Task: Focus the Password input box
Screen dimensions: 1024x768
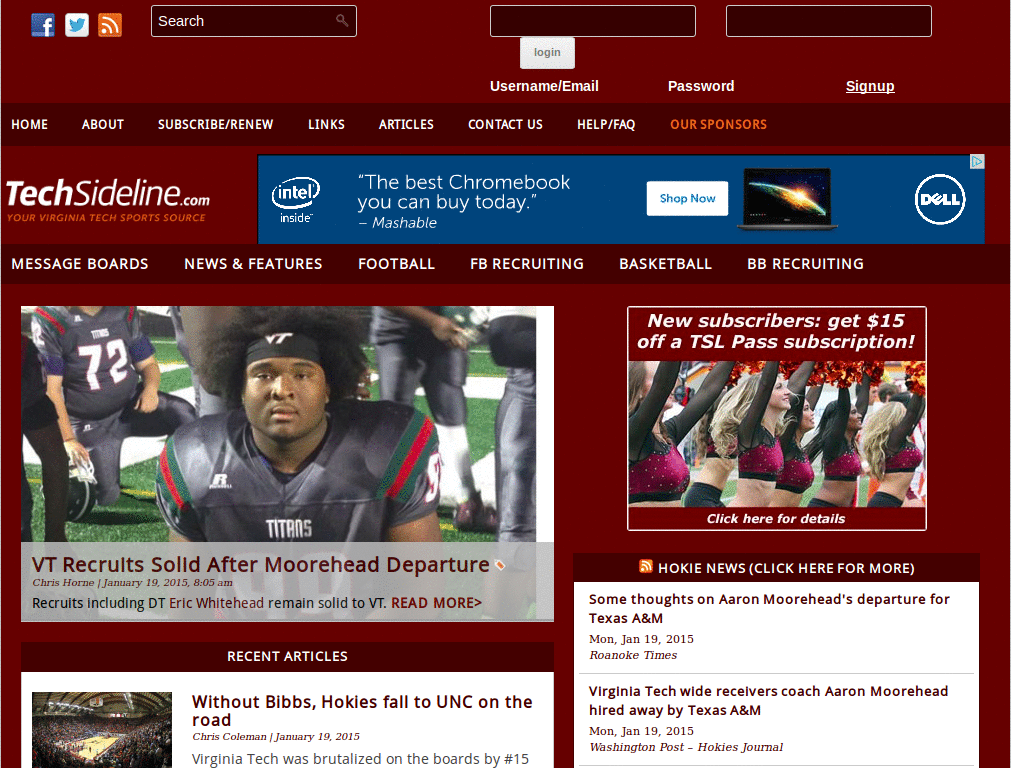Action: coord(829,21)
